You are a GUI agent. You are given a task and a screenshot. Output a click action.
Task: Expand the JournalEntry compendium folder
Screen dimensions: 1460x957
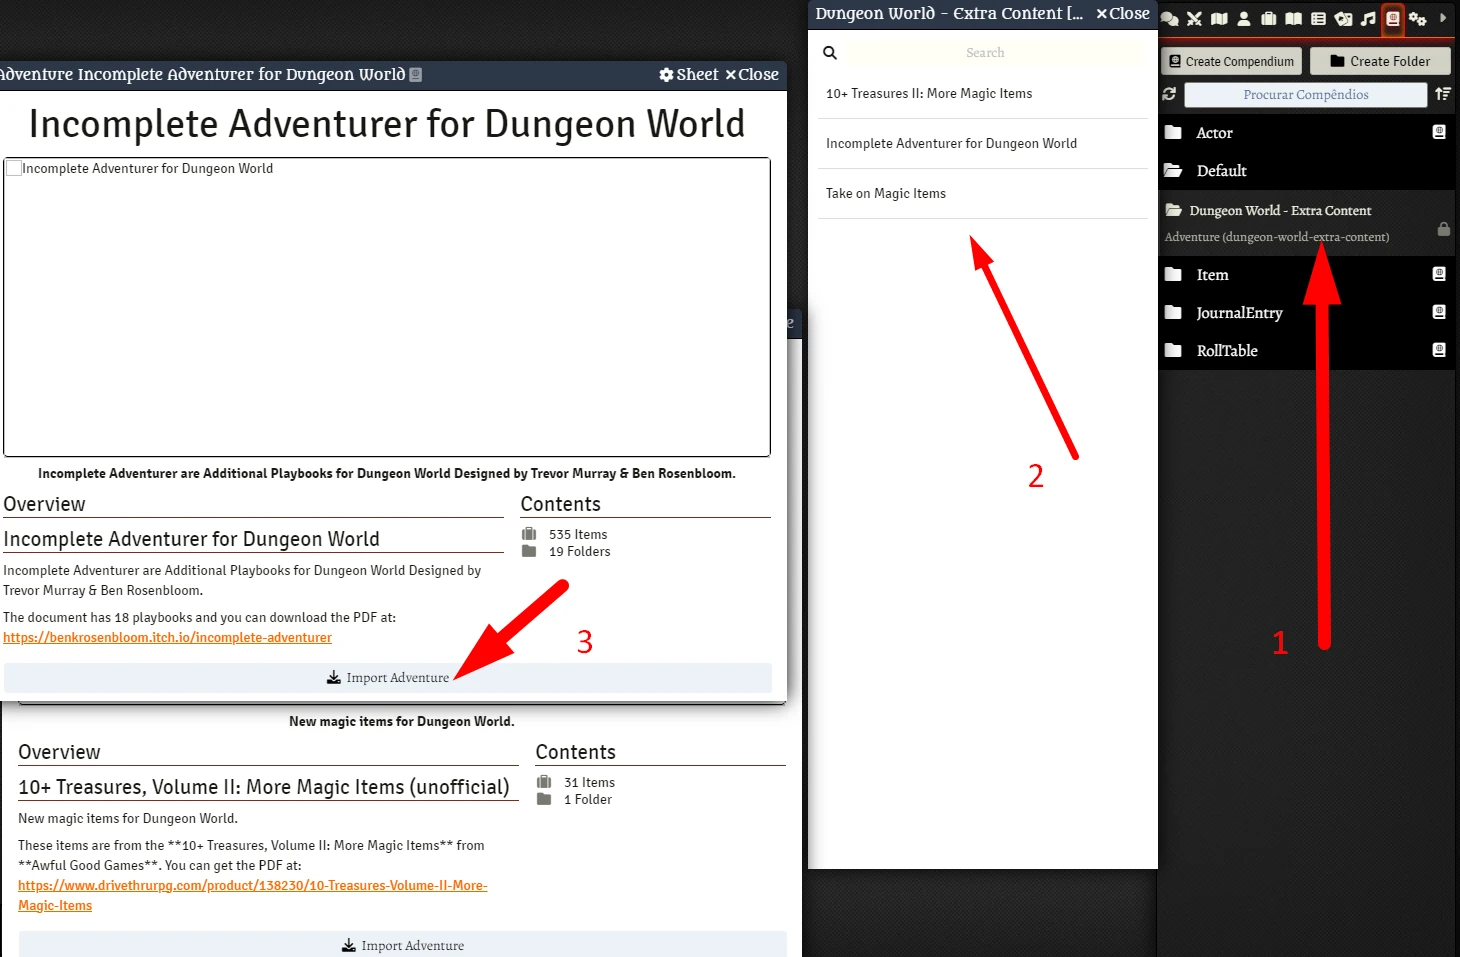pos(1239,313)
